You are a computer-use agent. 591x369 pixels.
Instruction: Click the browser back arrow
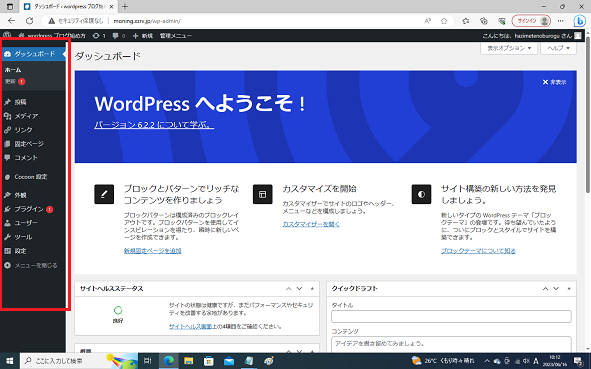point(11,21)
